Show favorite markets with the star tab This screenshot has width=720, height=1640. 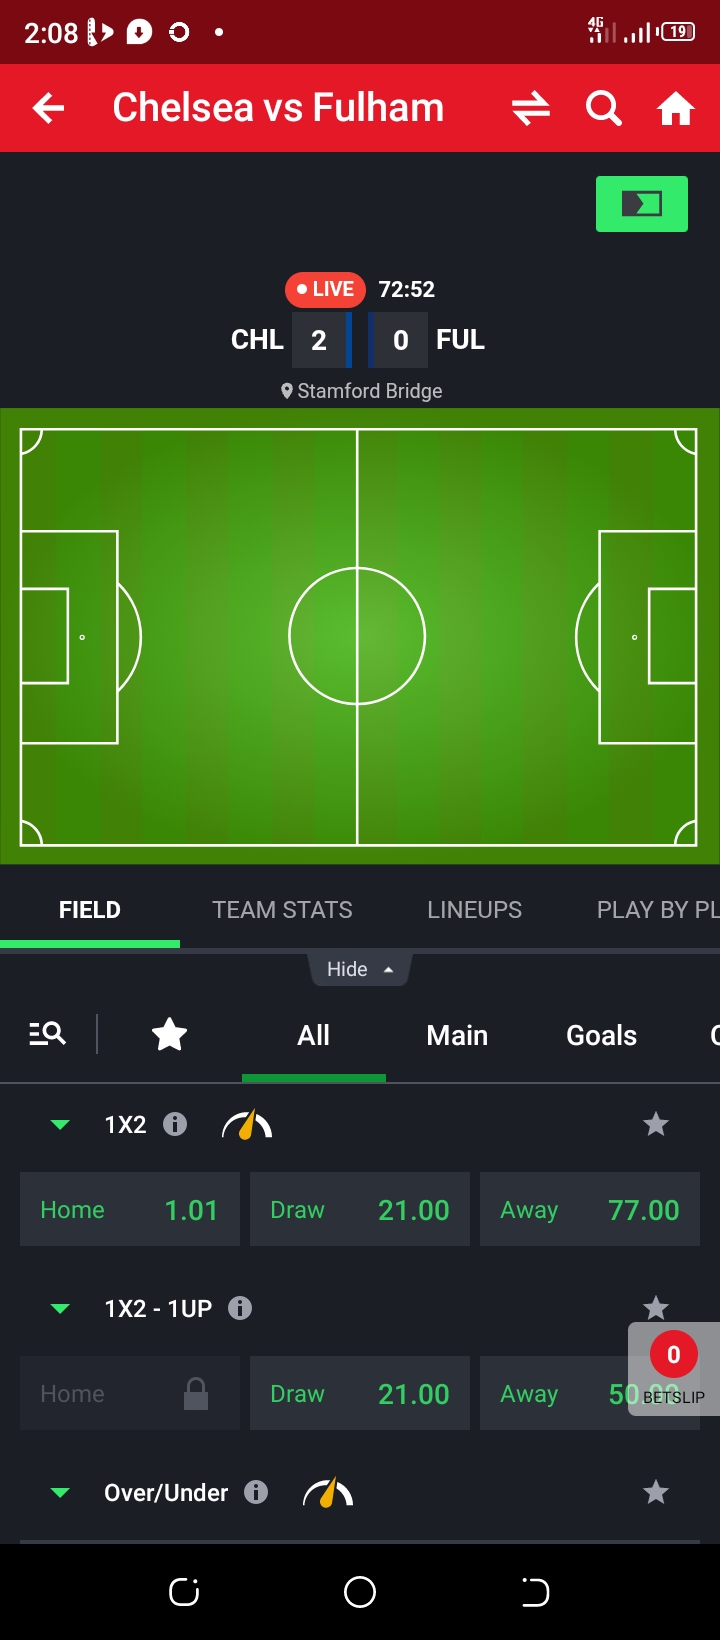[169, 1034]
